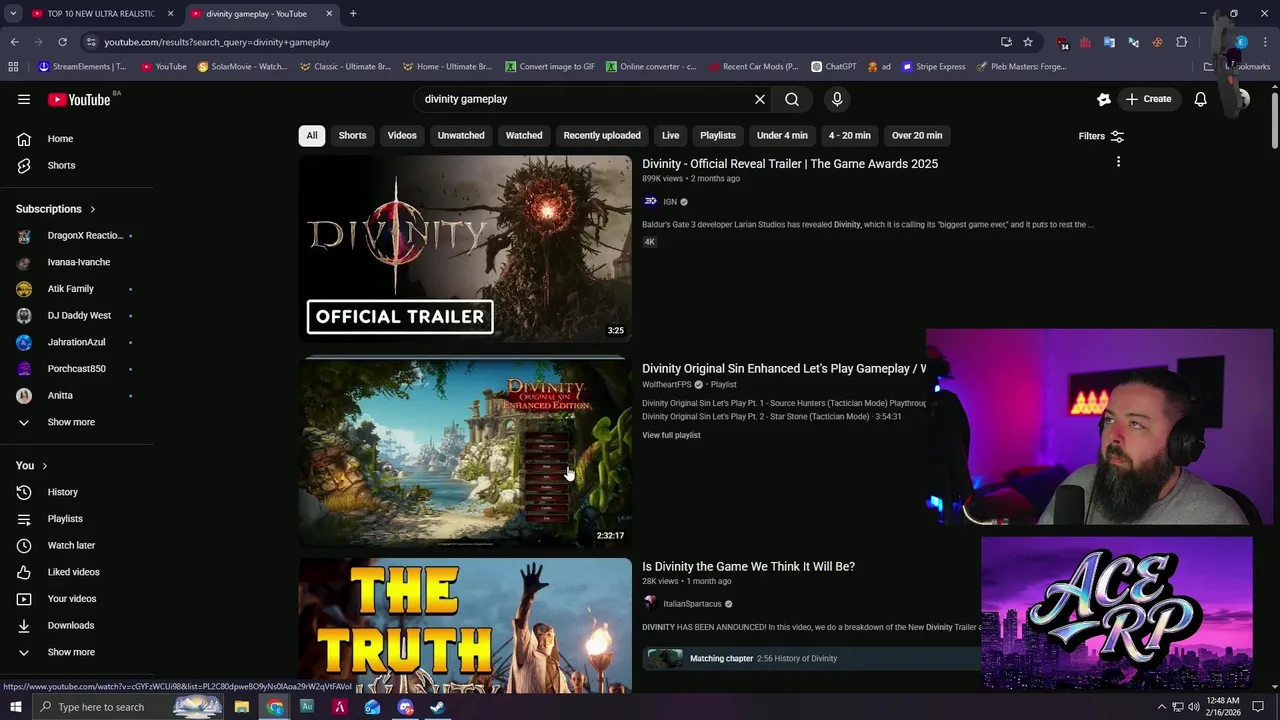This screenshot has height=720, width=1280.
Task: Reload the page in Chrome
Action: (x=62, y=42)
